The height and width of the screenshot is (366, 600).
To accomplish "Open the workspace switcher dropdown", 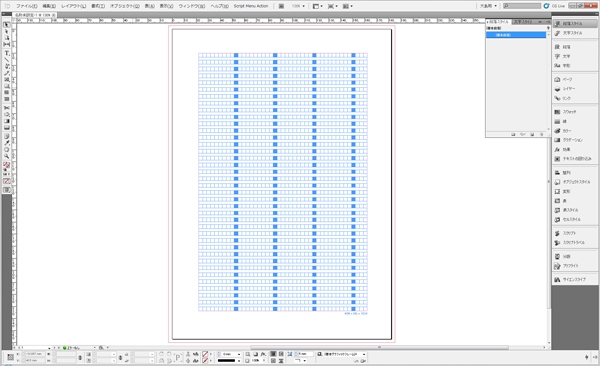I will tap(489, 6).
